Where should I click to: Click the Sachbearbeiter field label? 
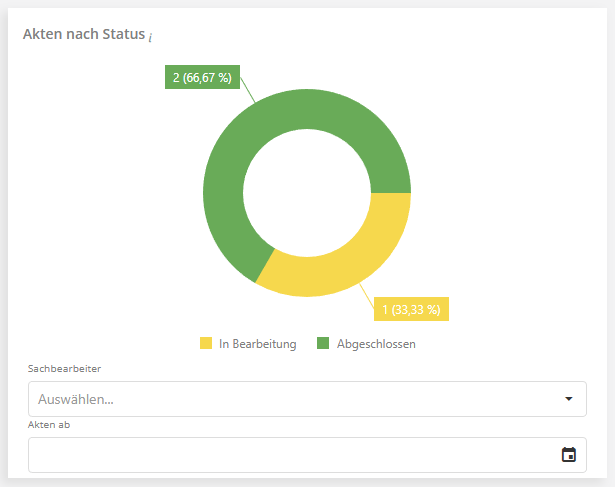(64, 368)
